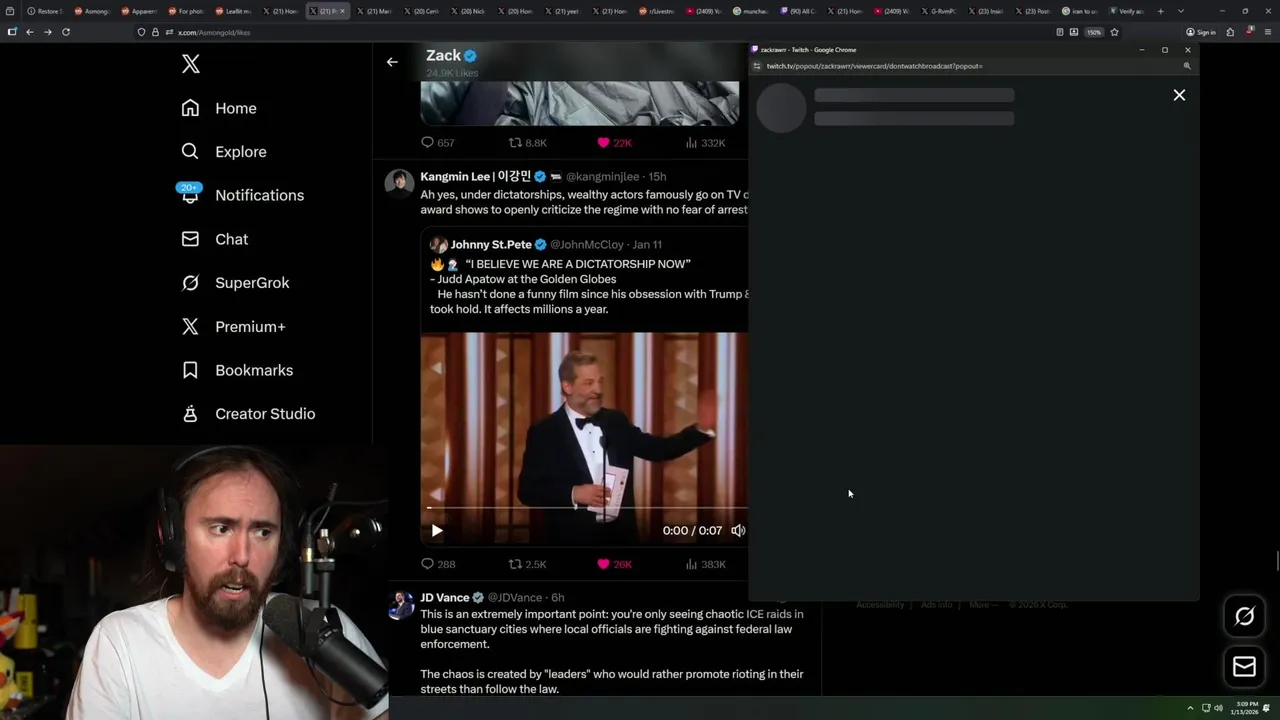
Task: Click the site padlock icon
Action: coord(155,32)
